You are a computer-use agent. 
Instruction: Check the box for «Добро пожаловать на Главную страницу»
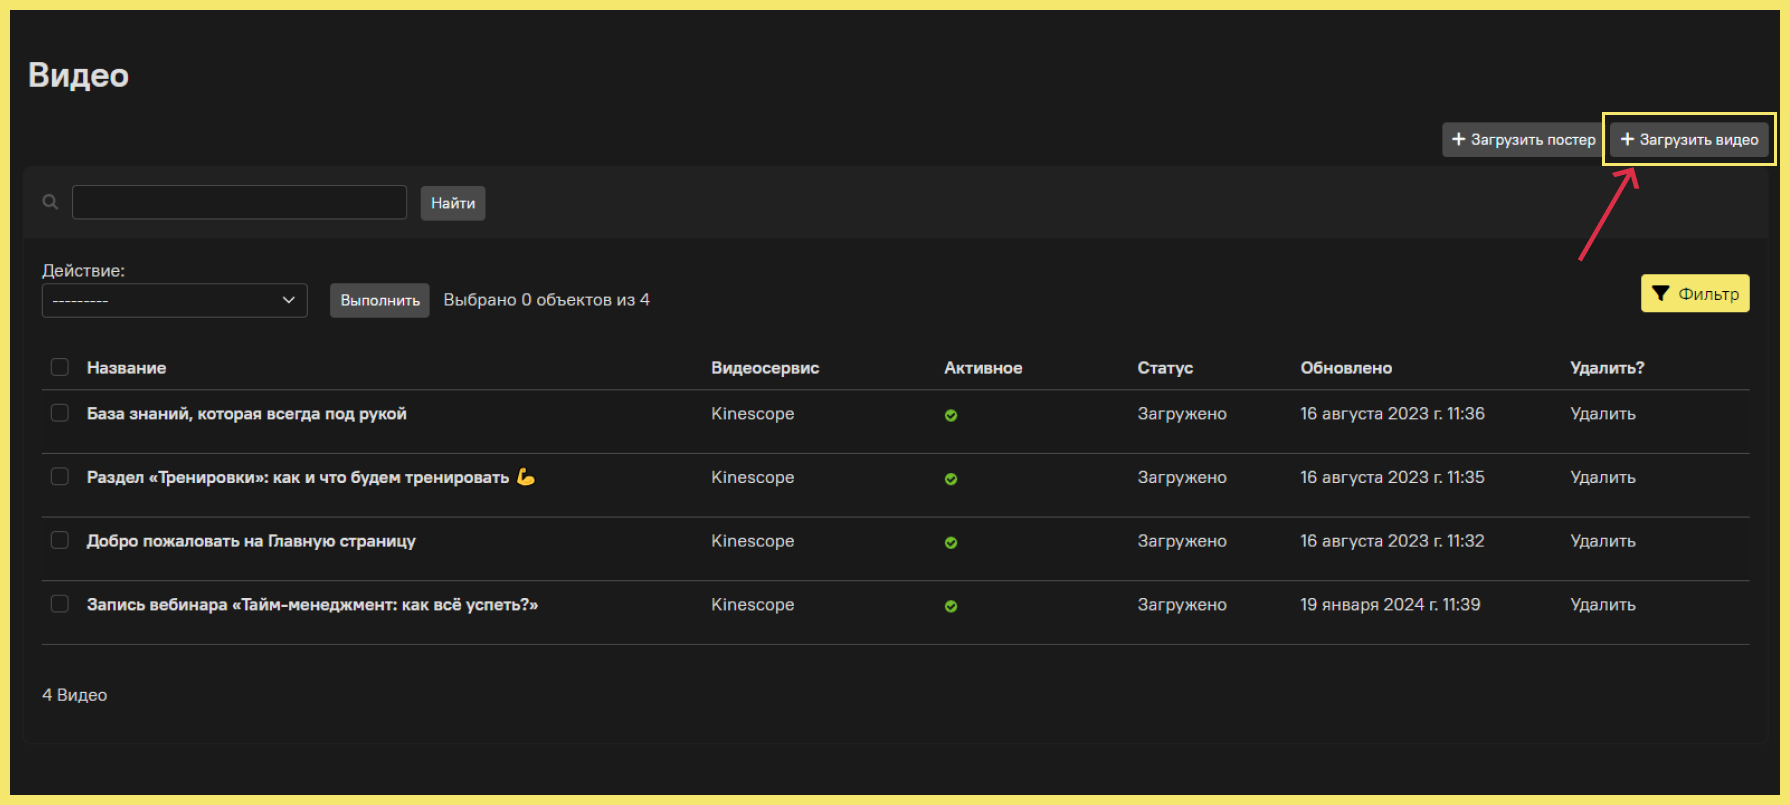(x=60, y=540)
